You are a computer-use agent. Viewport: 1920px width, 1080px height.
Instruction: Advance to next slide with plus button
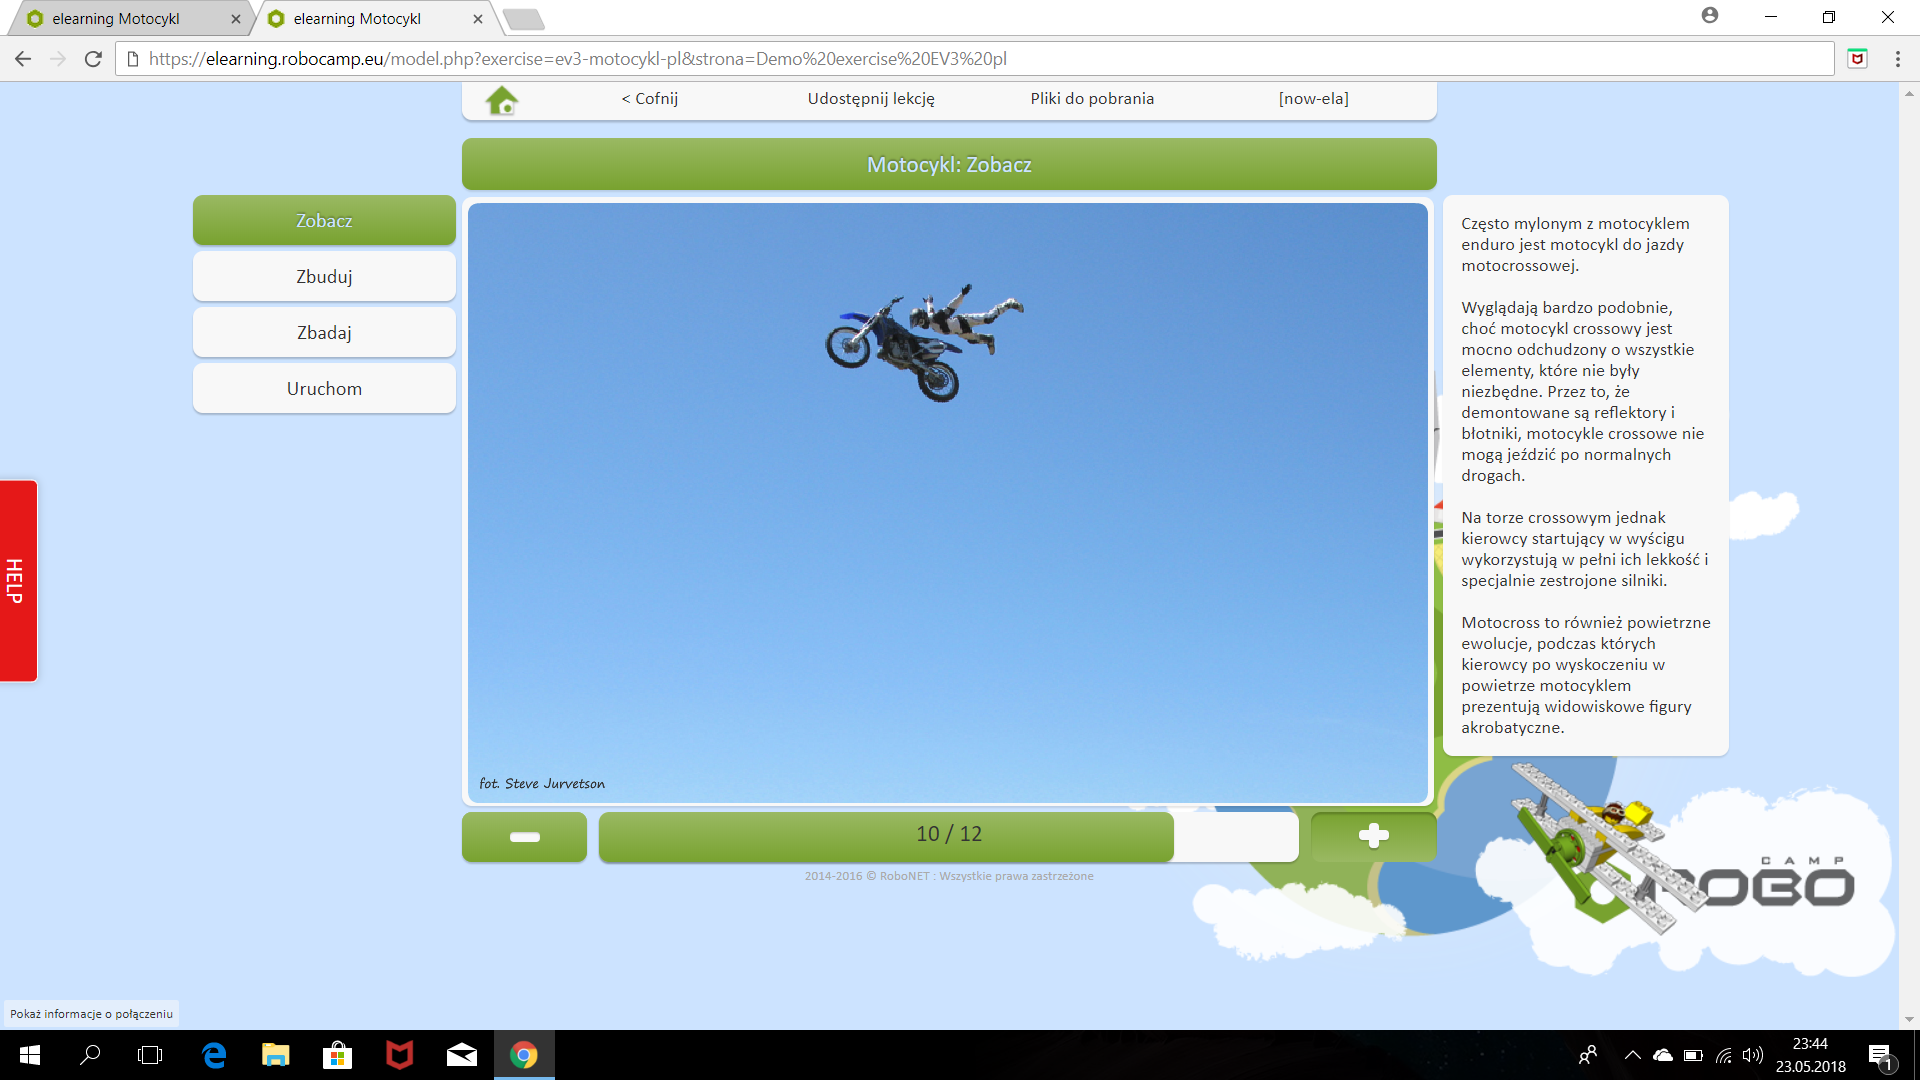pos(1373,836)
